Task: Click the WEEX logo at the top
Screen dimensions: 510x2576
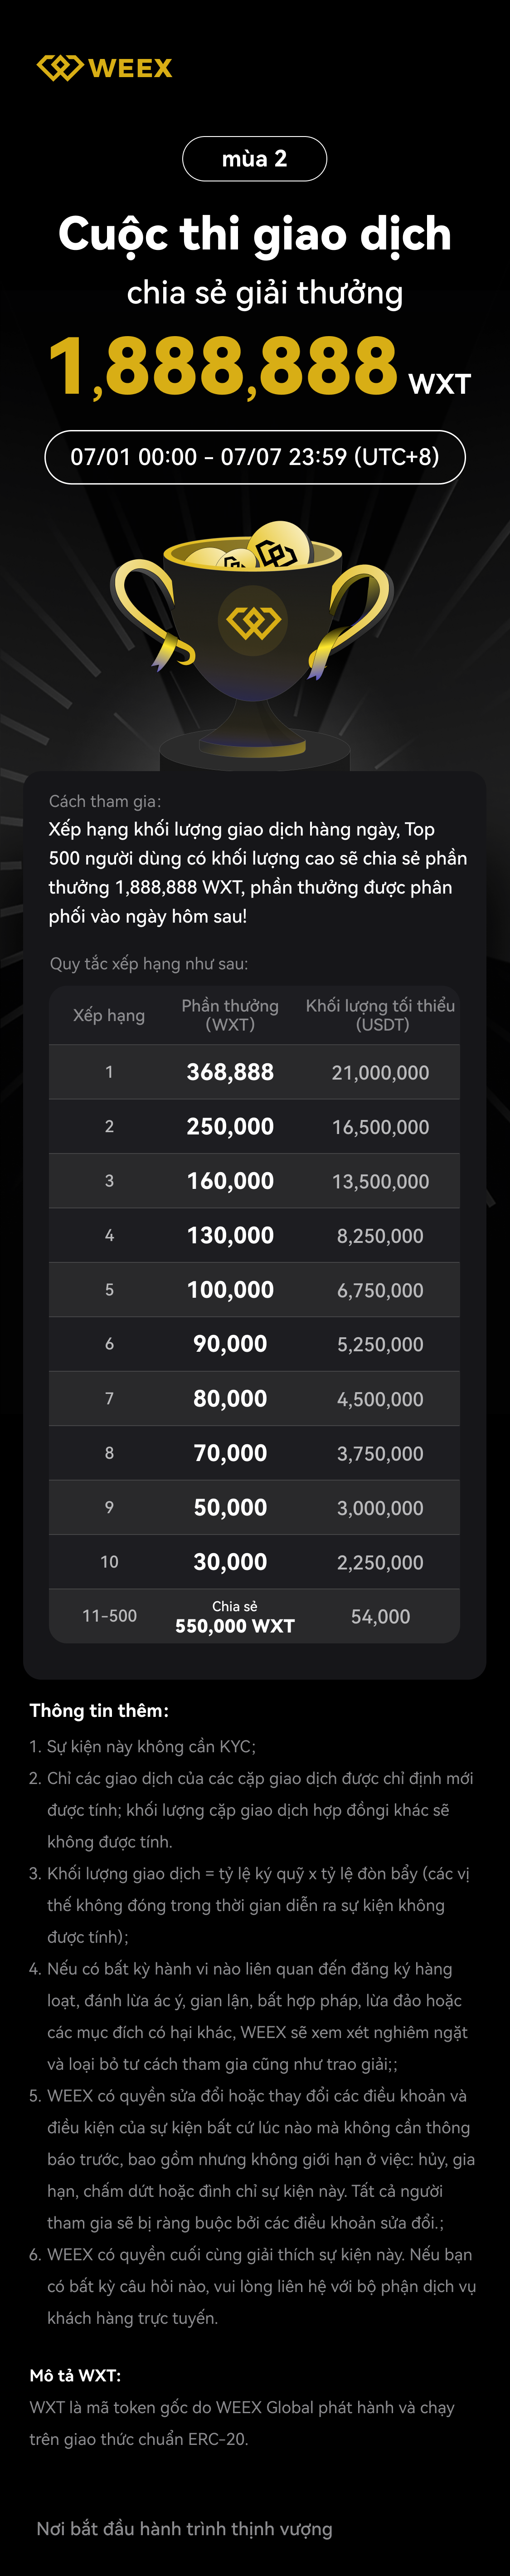Action: [x=104, y=68]
